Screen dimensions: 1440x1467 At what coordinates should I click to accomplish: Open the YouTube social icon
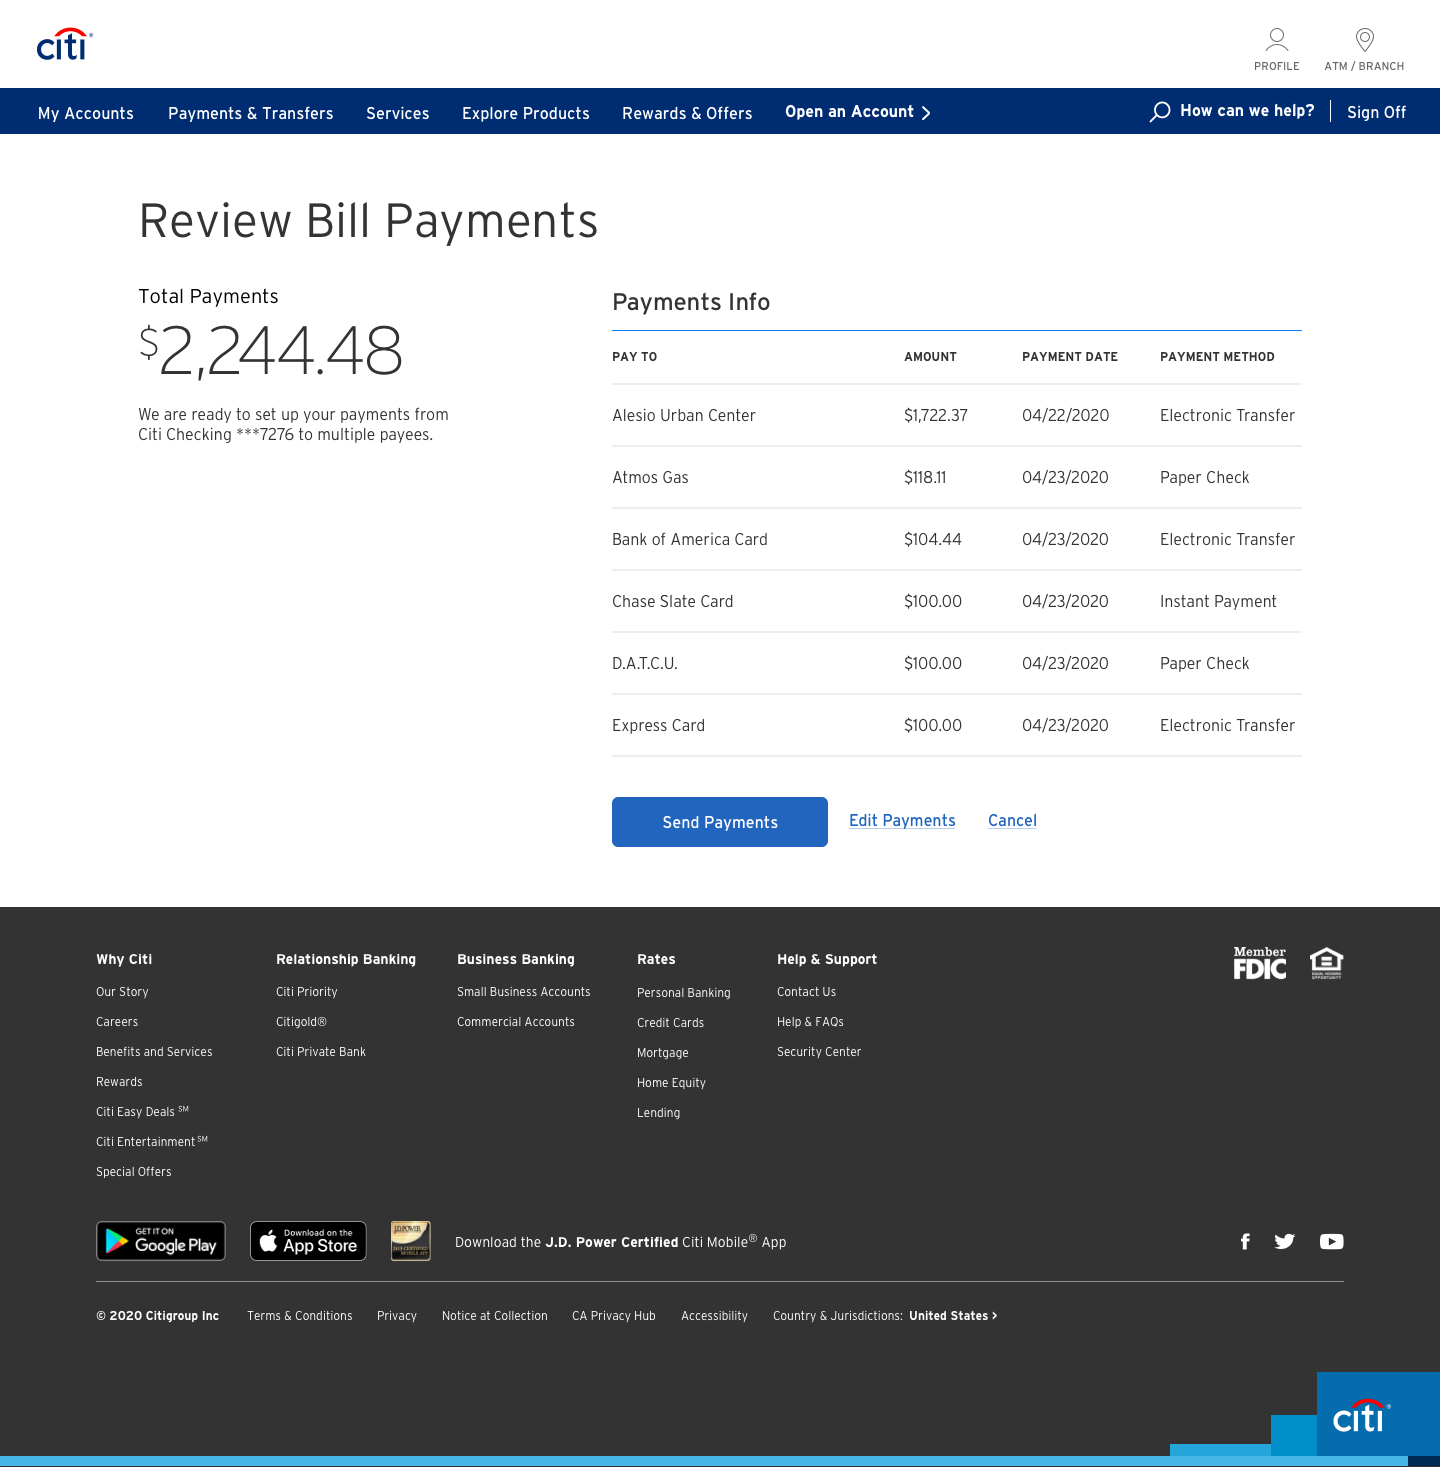1331,1241
